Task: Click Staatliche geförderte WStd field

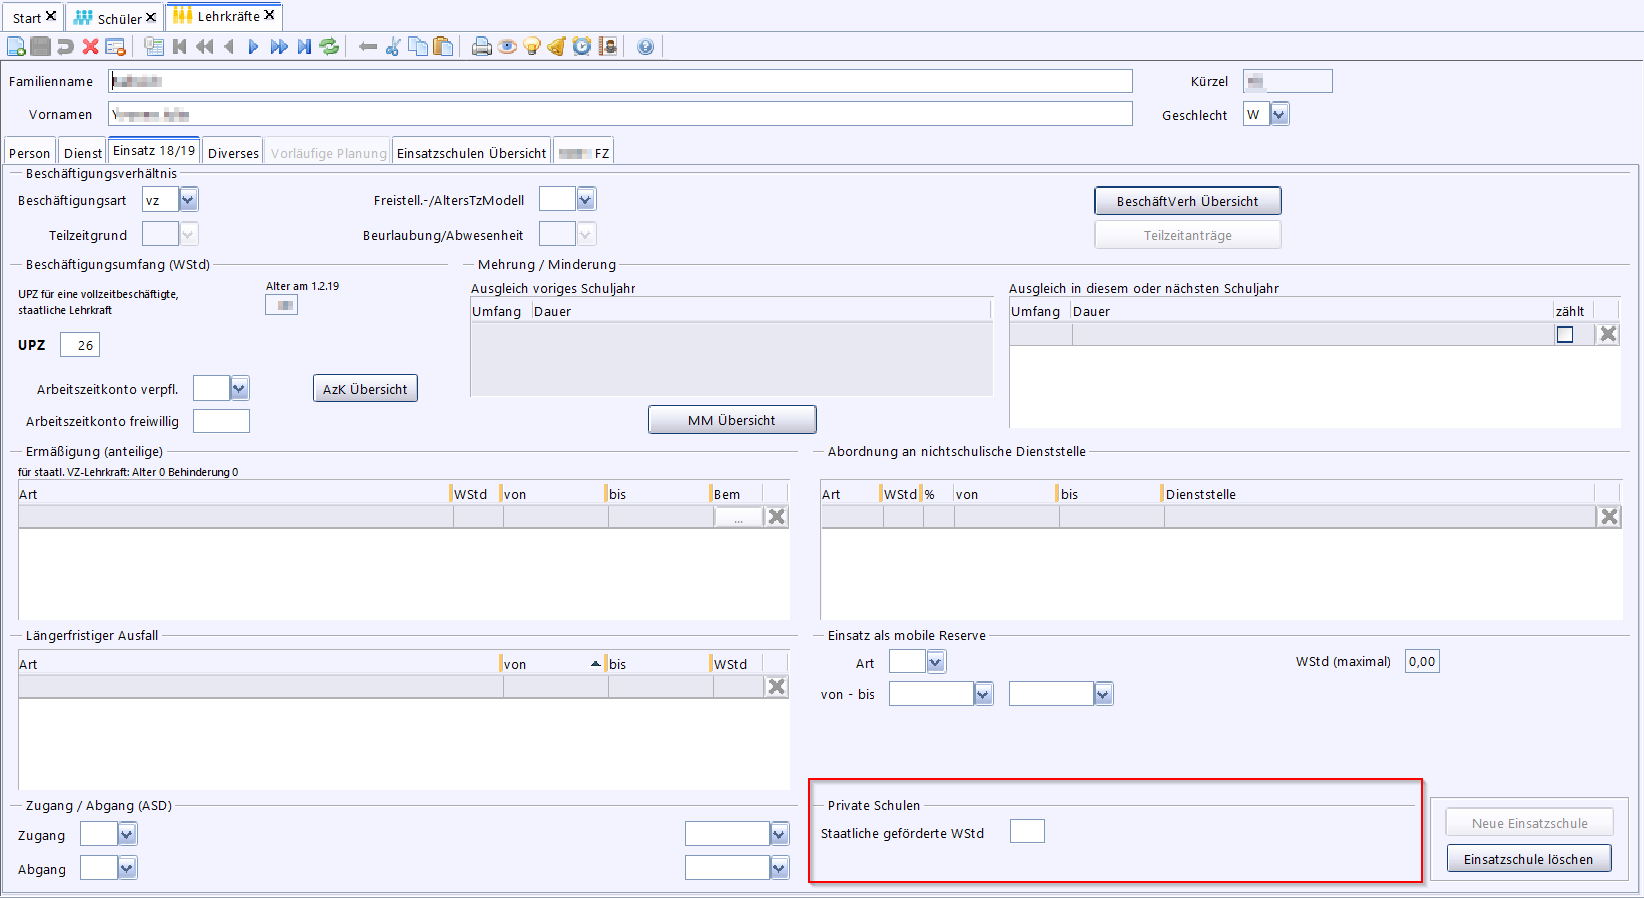Action: 1027,831
